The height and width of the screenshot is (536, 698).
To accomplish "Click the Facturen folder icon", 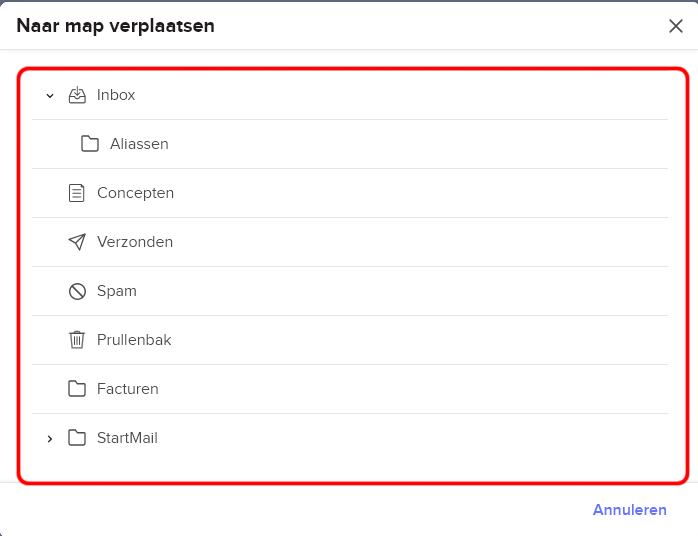I will tap(77, 389).
